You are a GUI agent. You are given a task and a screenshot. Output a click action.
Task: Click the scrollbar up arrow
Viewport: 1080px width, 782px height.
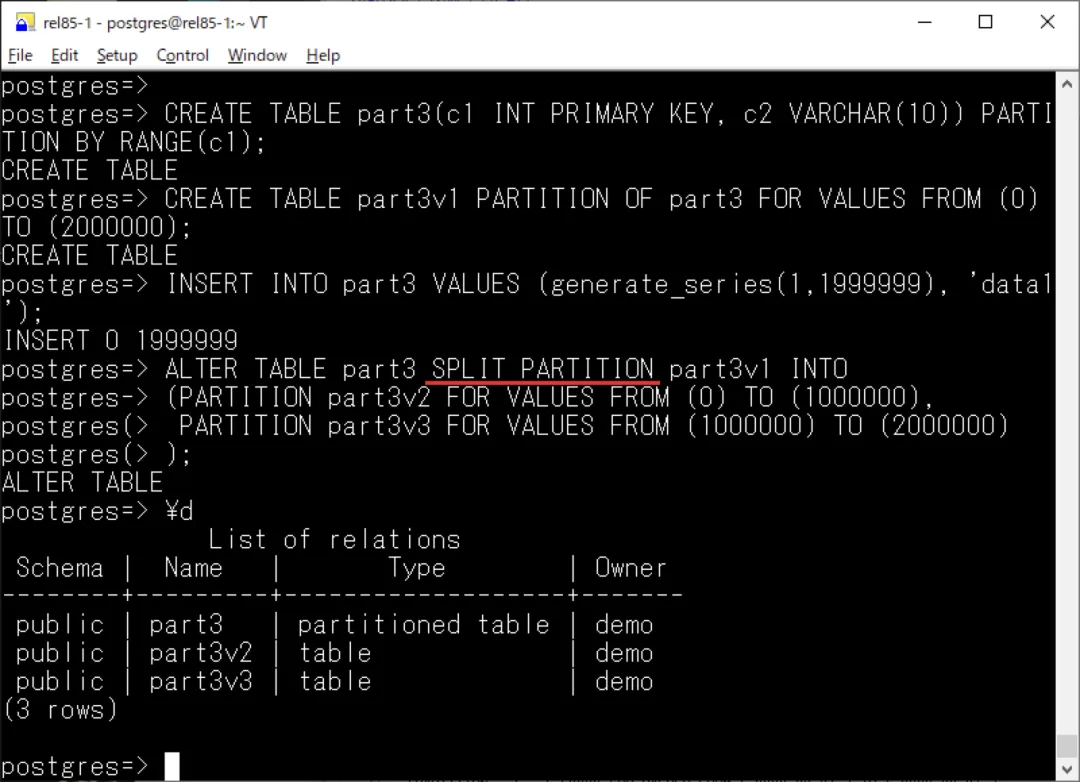tap(1067, 84)
